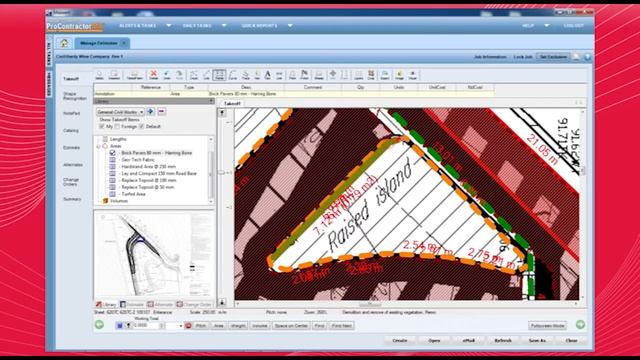Open the Quick Reports dropdown arrow
640x360 pixels.
[290, 26]
